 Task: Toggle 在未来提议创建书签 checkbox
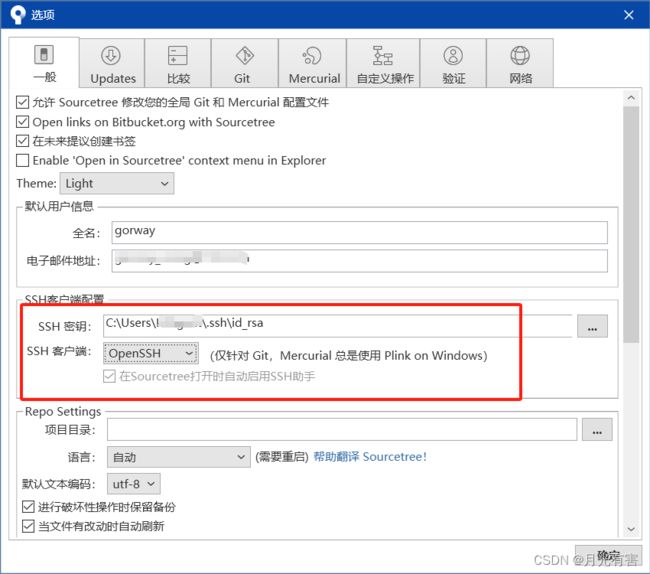click(x=22, y=141)
